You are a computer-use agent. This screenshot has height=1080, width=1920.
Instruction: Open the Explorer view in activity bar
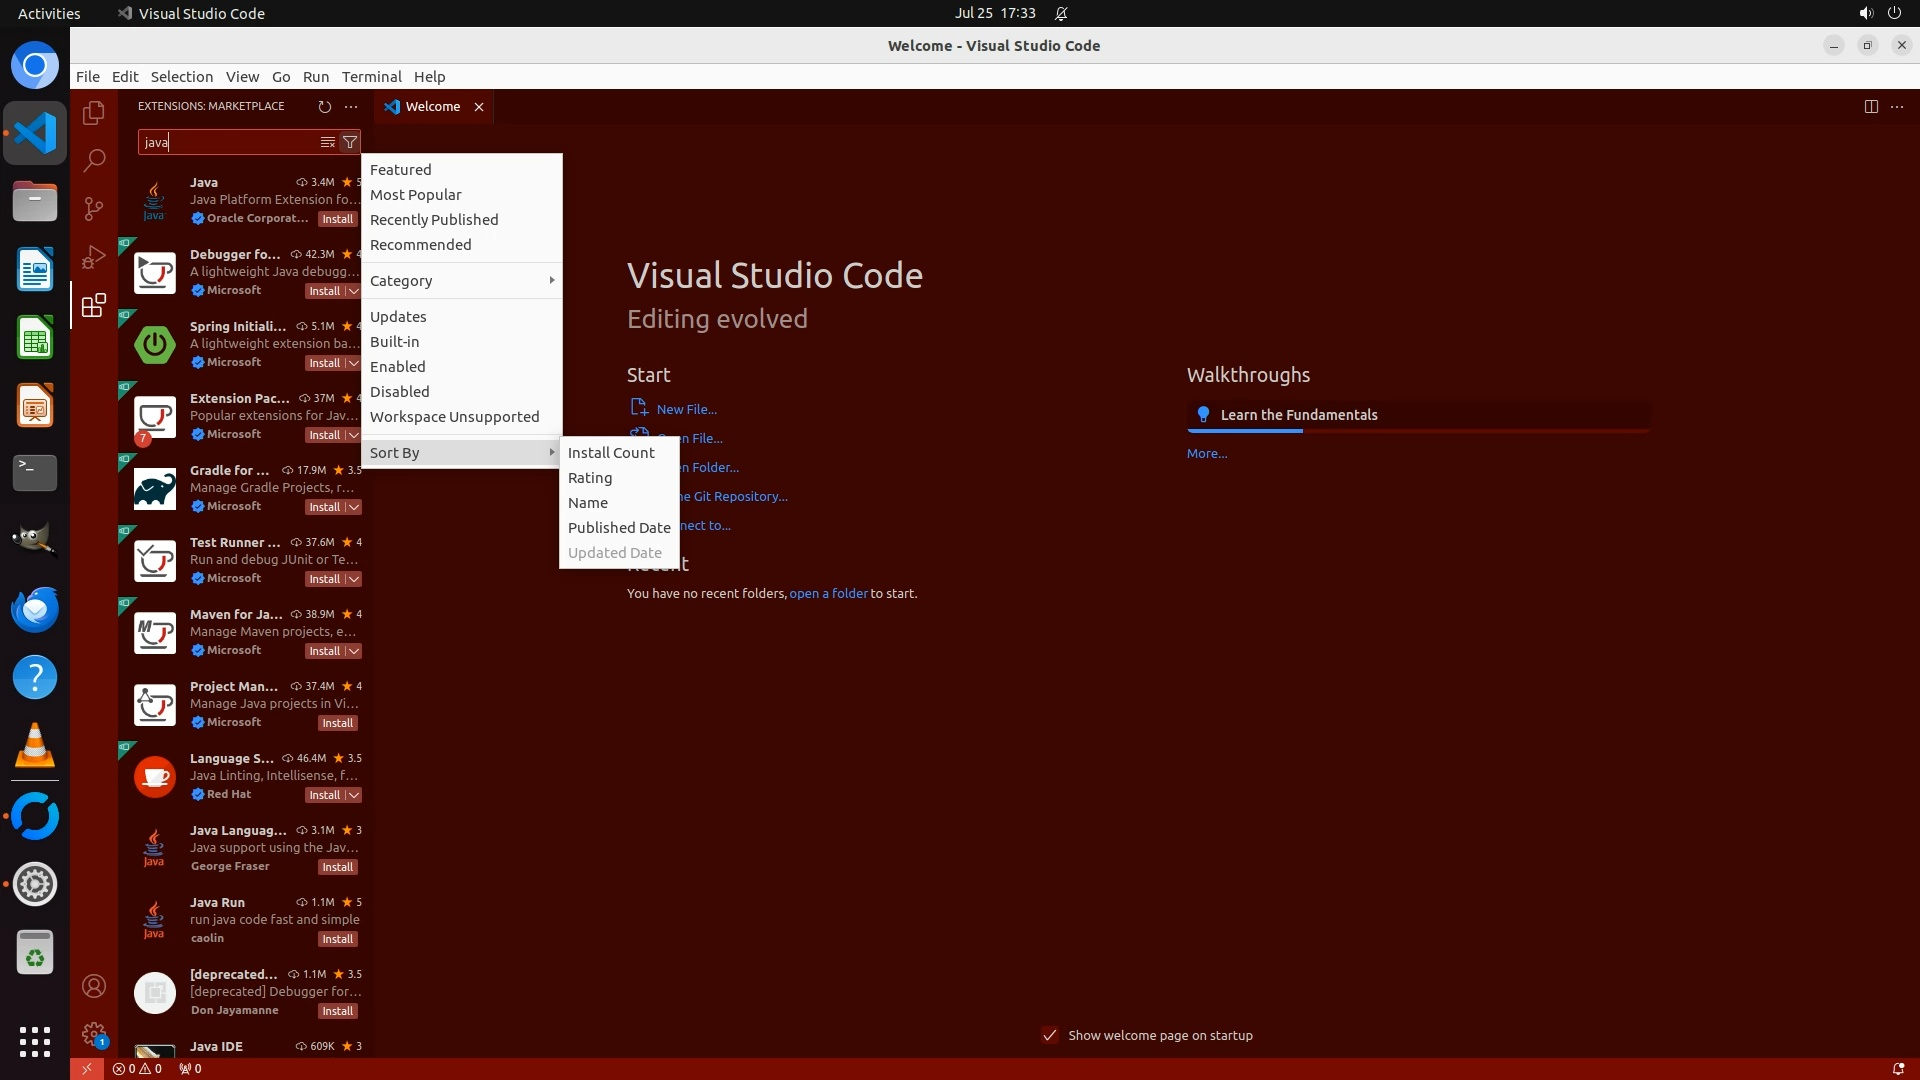(x=94, y=113)
